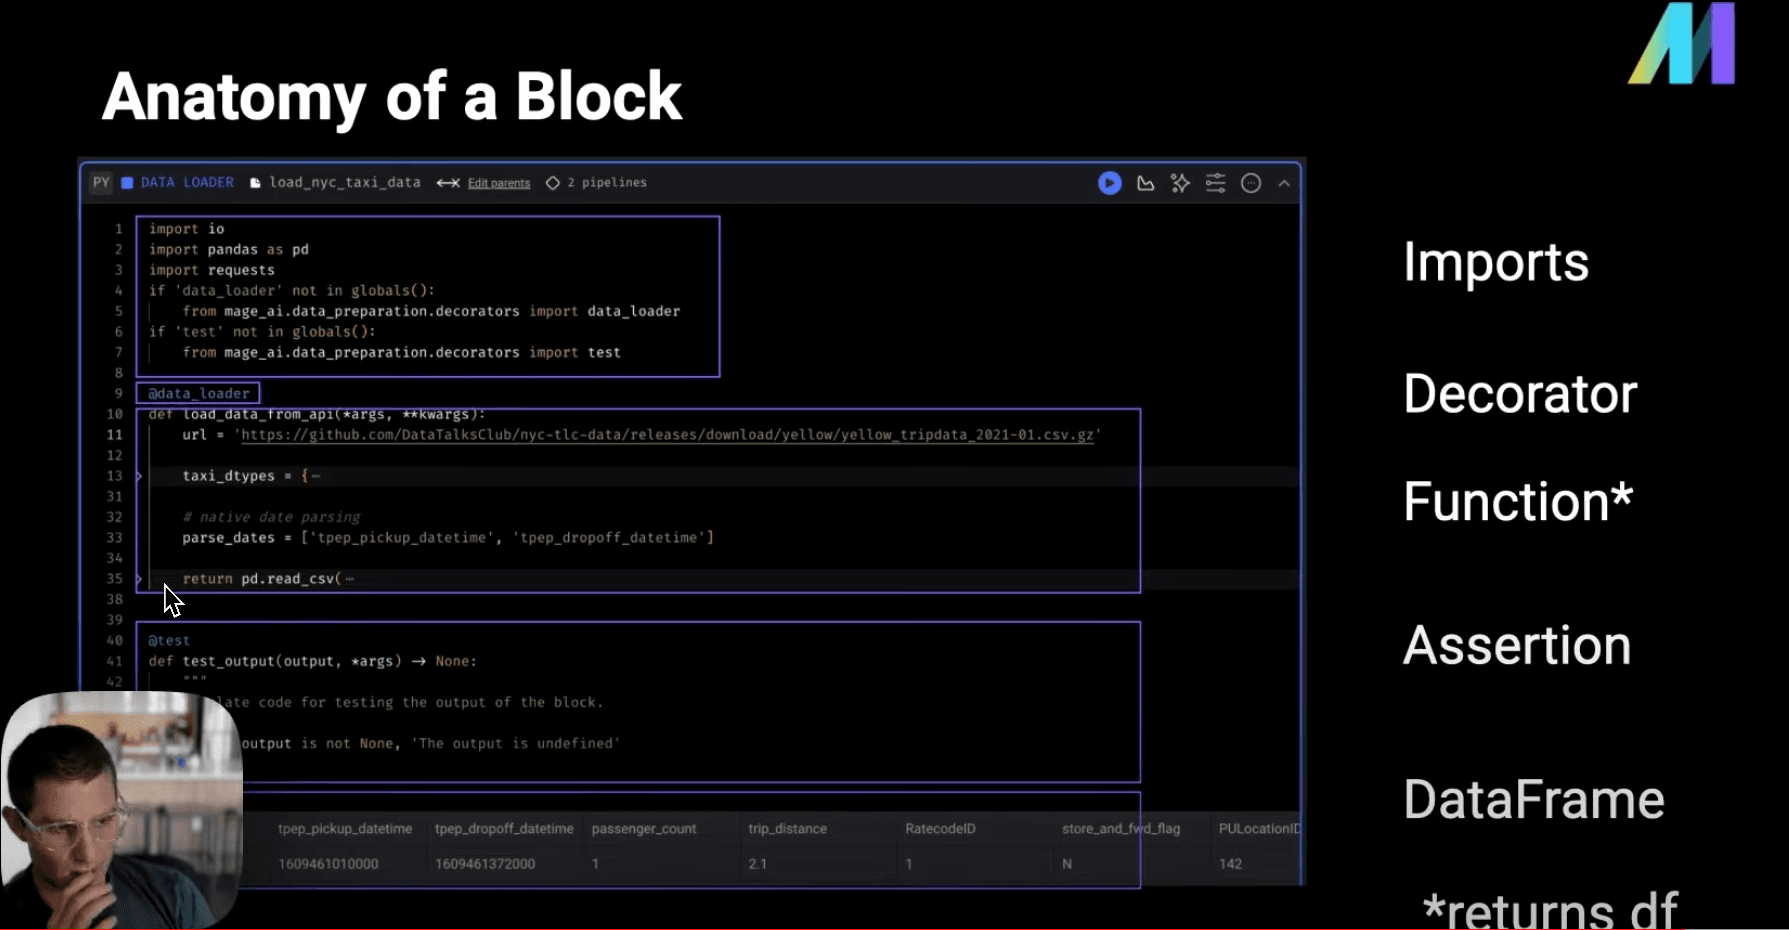Click the sparkle AI icon in block header
The height and width of the screenshot is (930, 1789).
(x=1180, y=183)
